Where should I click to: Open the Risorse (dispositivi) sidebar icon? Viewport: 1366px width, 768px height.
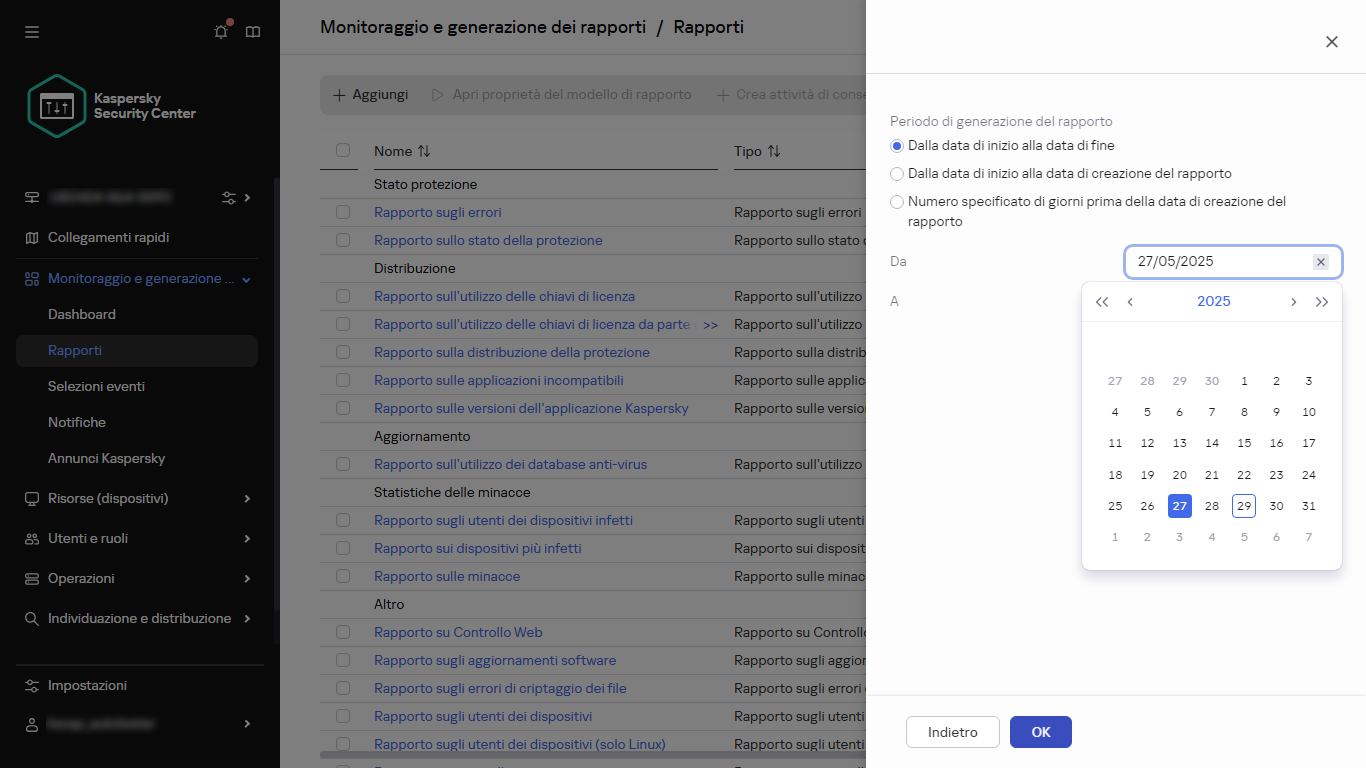(32, 498)
